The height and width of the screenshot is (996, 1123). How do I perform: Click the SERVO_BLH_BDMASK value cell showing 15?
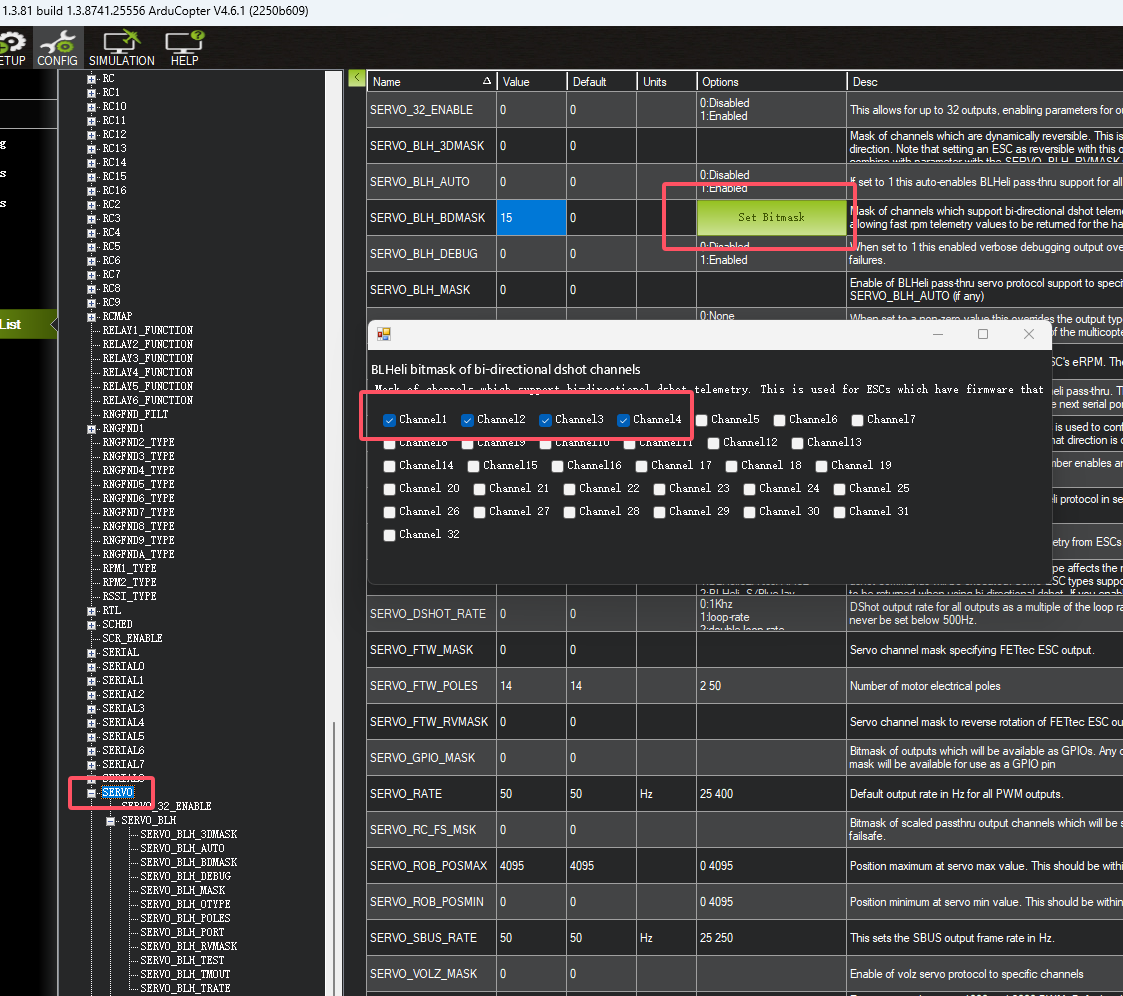(x=530, y=218)
